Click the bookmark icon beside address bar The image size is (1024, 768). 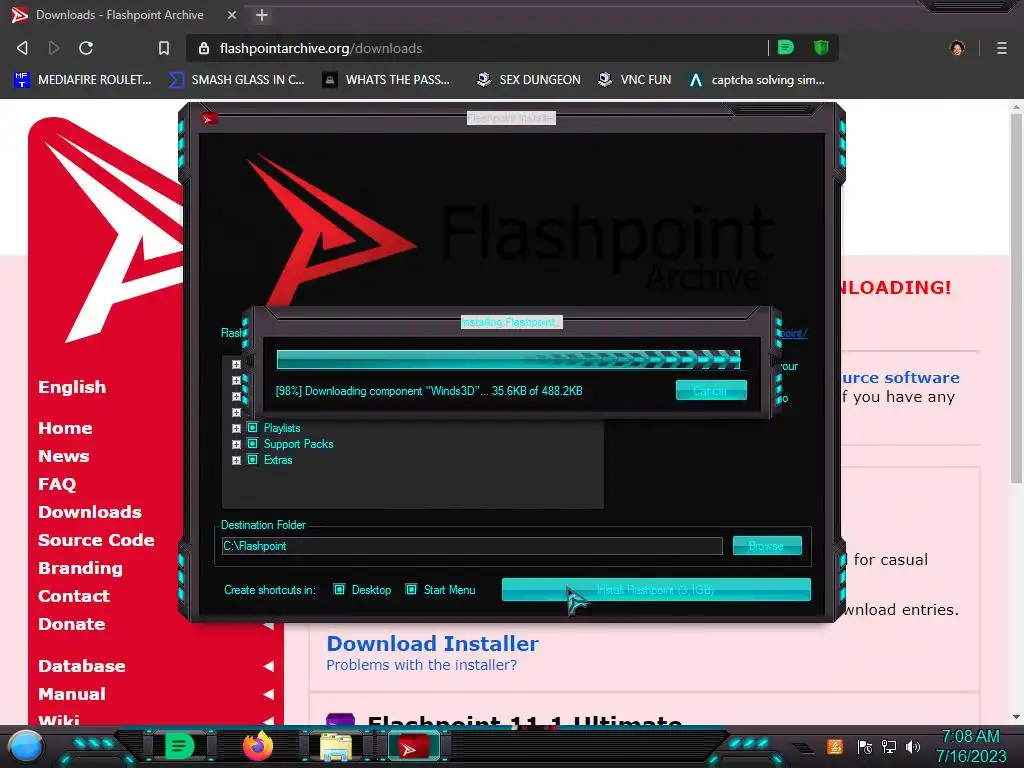[x=164, y=48]
